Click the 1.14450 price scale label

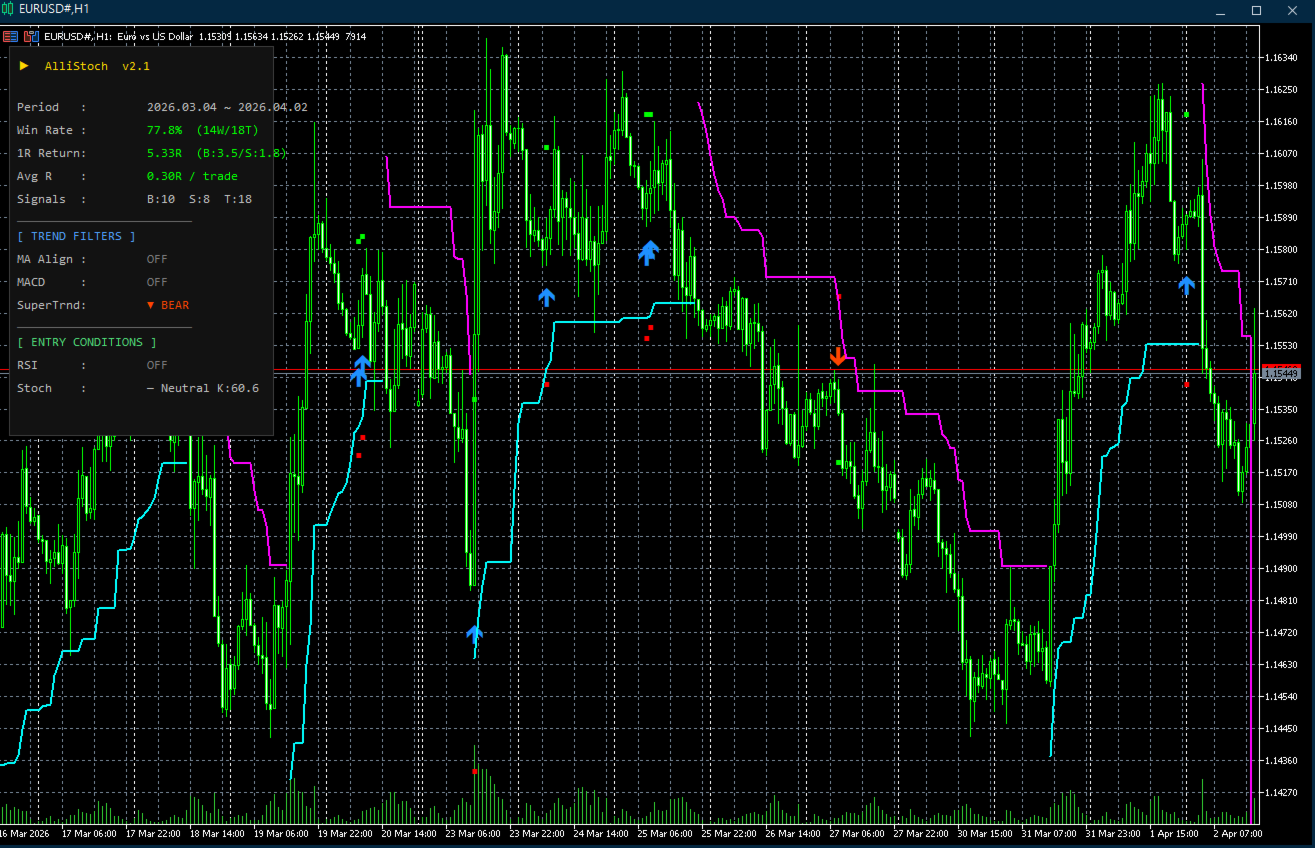tap(1281, 728)
